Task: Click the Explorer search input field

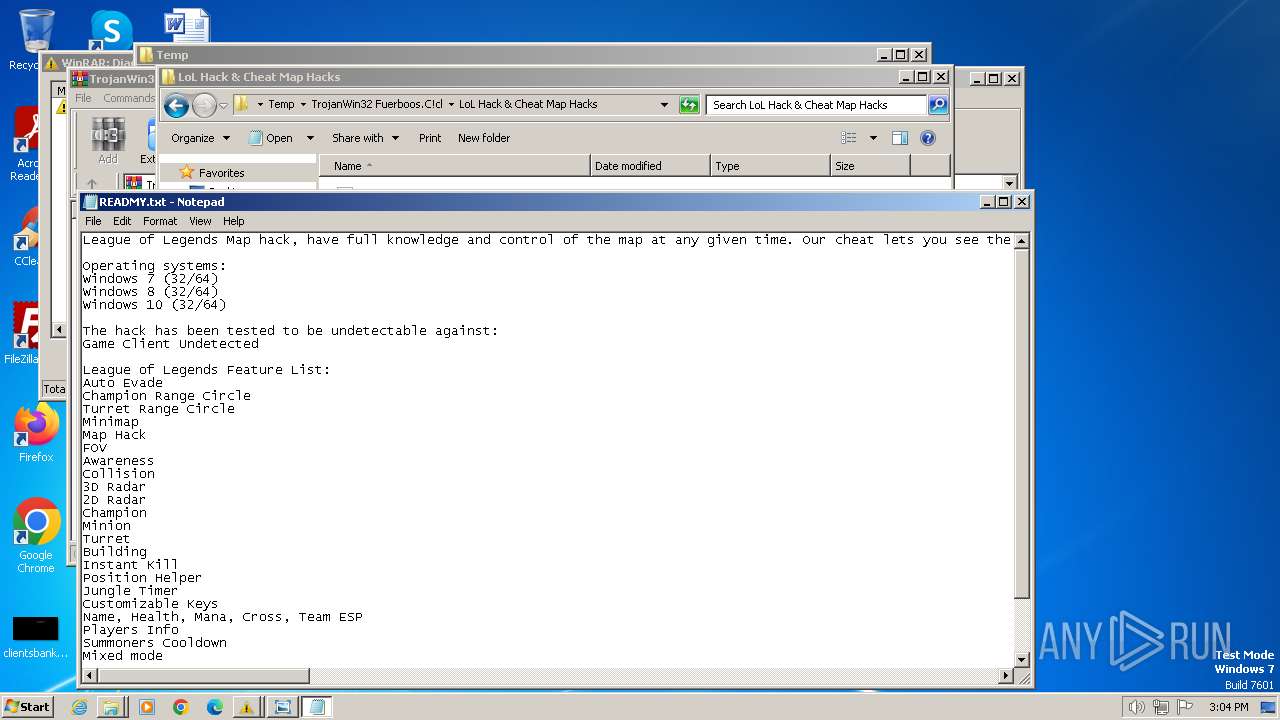Action: (x=817, y=105)
